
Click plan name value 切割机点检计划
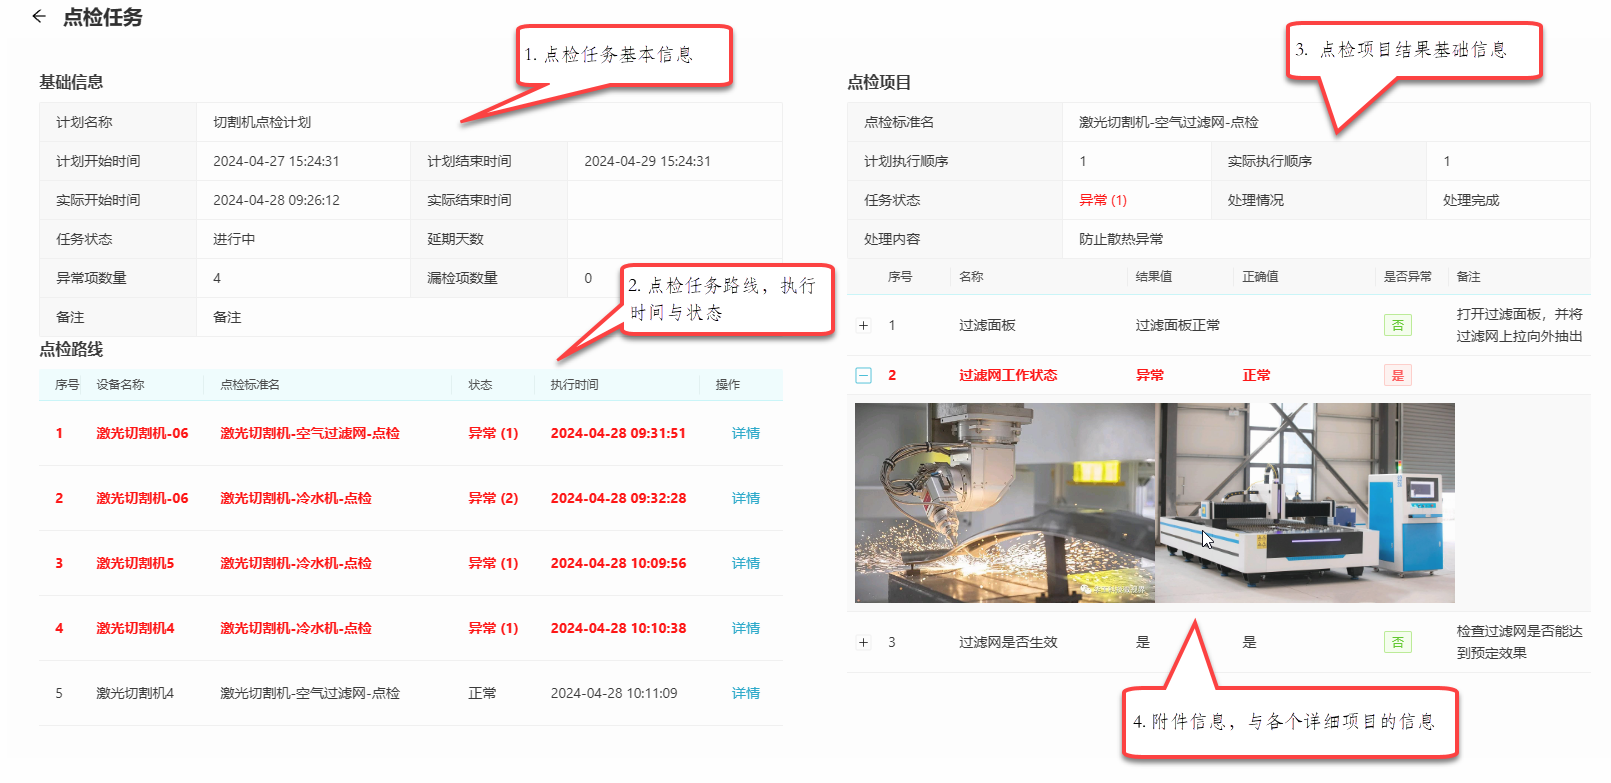point(262,122)
